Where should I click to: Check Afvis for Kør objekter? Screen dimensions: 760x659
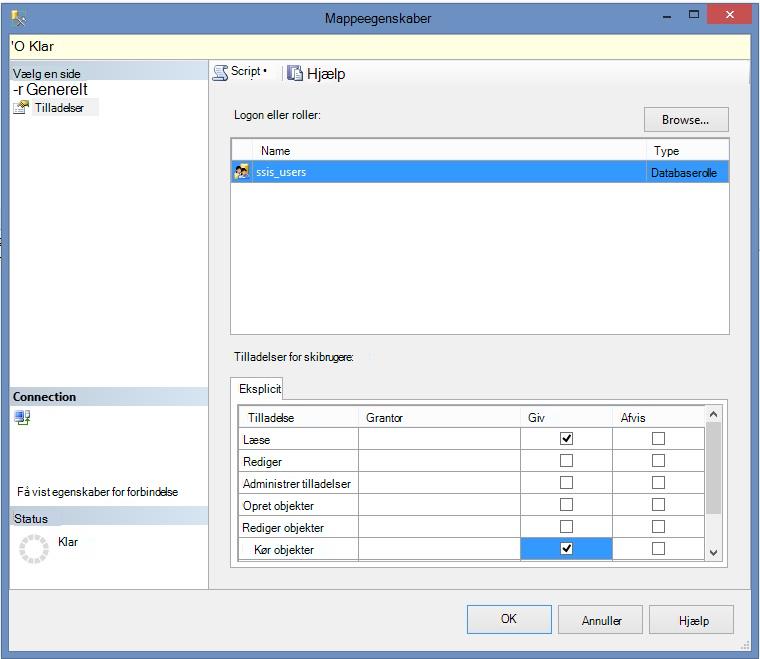point(658,549)
